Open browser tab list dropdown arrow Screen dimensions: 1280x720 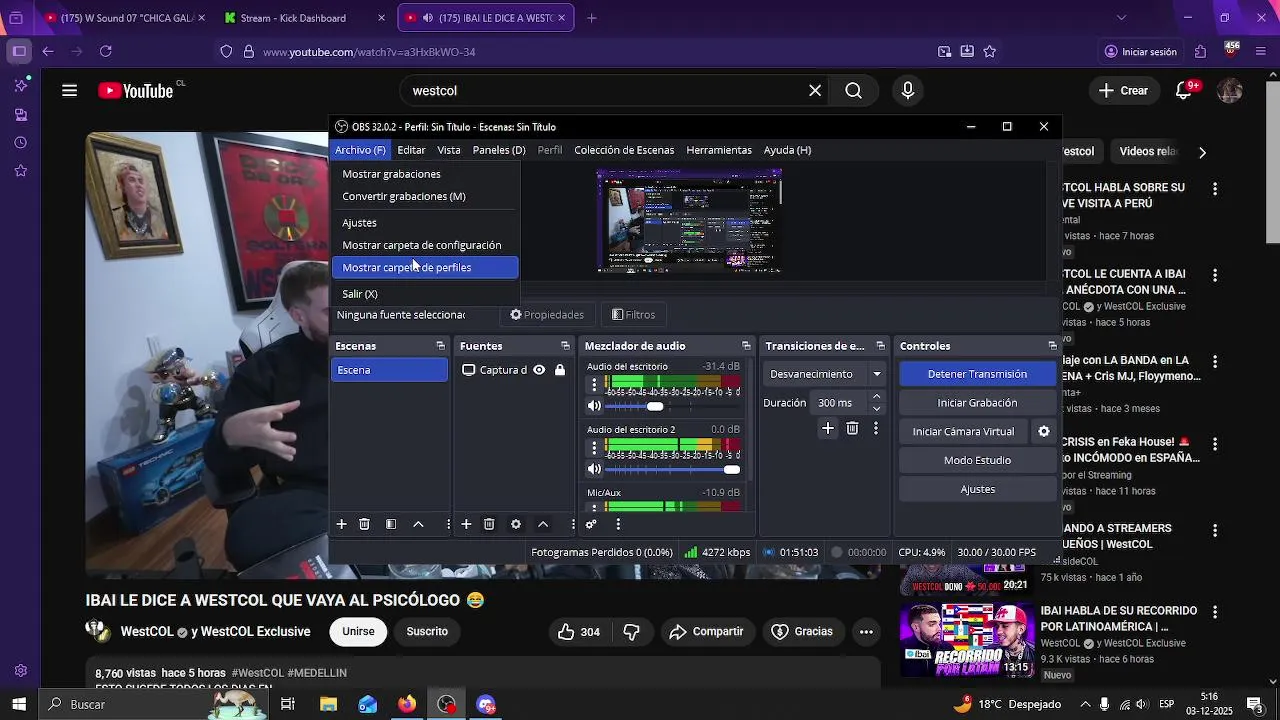coord(1121,17)
